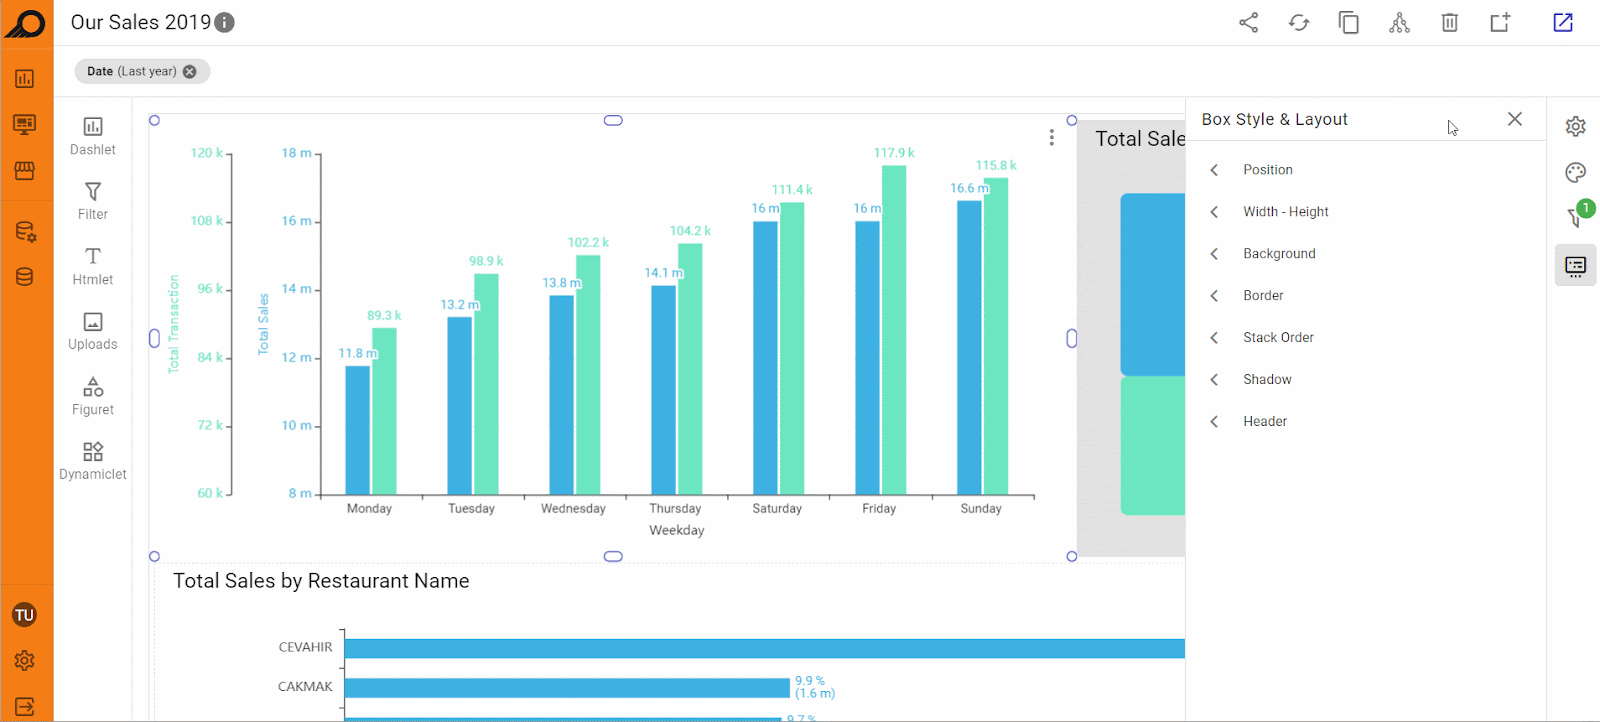Open the dashboards chart icon in orange sidebar
1600x722 pixels.
[25, 79]
